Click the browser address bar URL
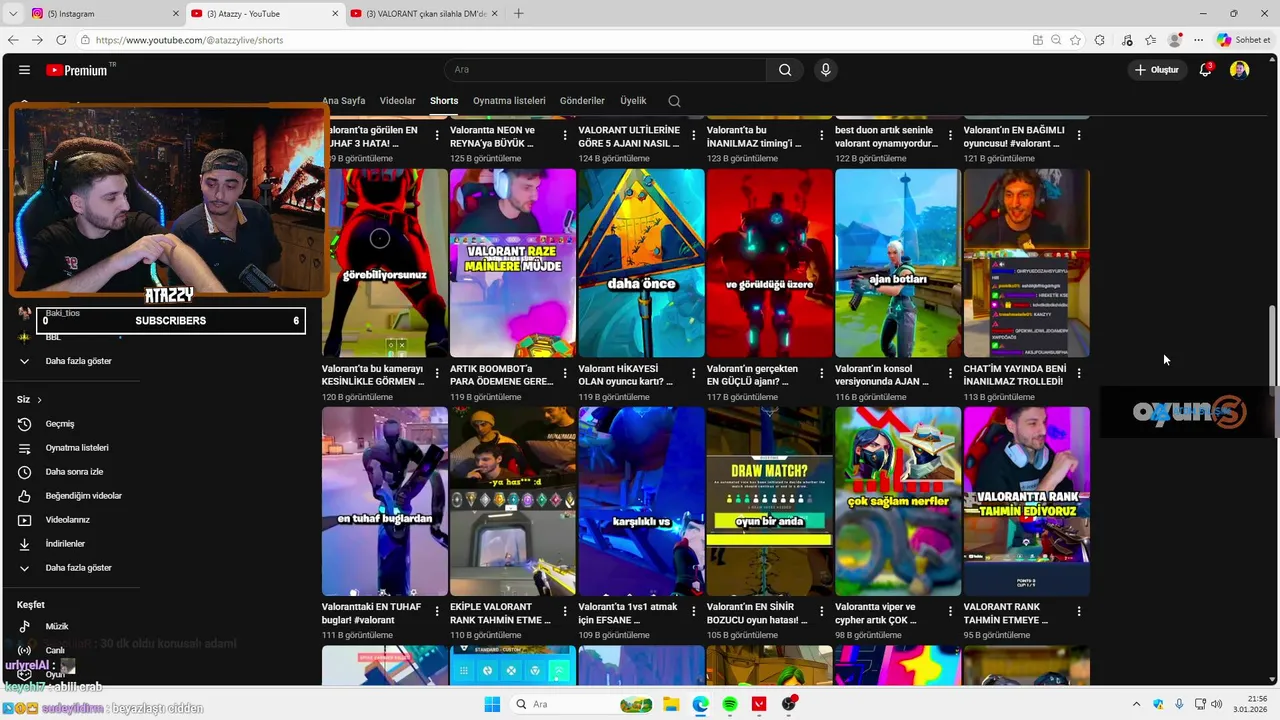The image size is (1280, 720). pos(190,40)
